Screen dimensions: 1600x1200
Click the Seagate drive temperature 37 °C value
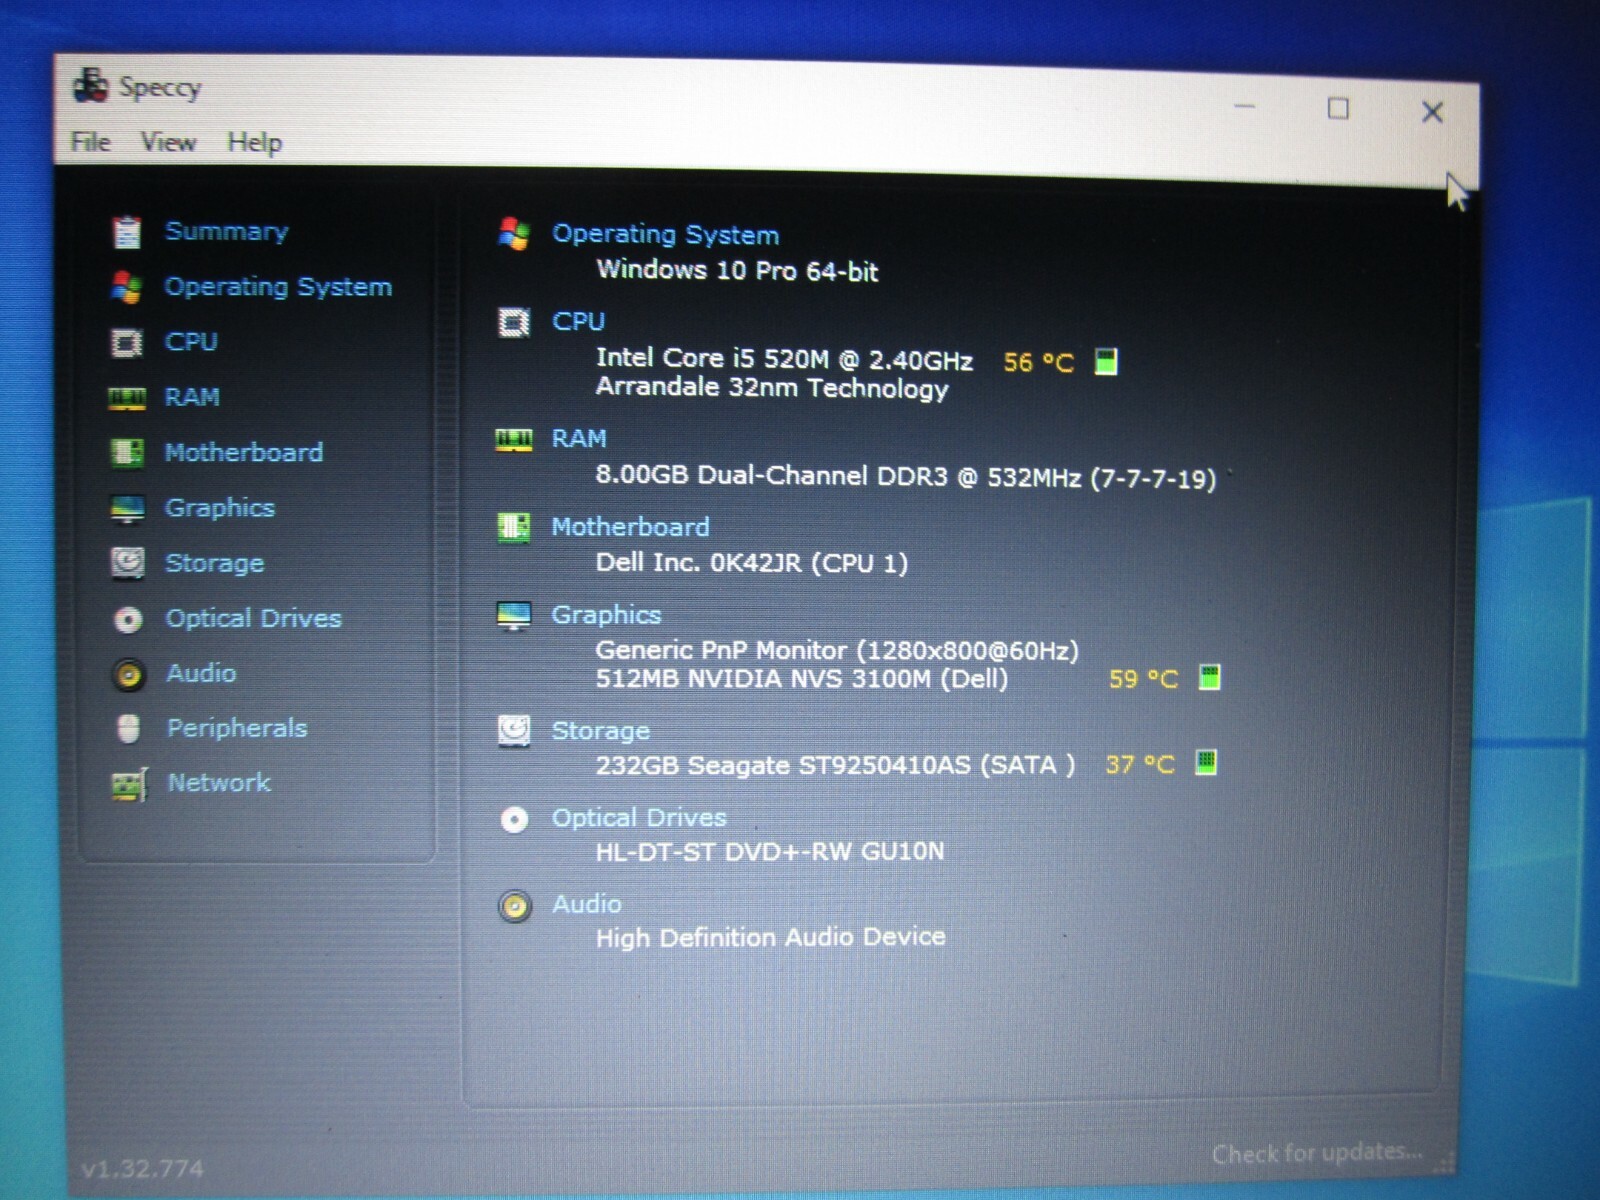pyautogui.click(x=1140, y=765)
